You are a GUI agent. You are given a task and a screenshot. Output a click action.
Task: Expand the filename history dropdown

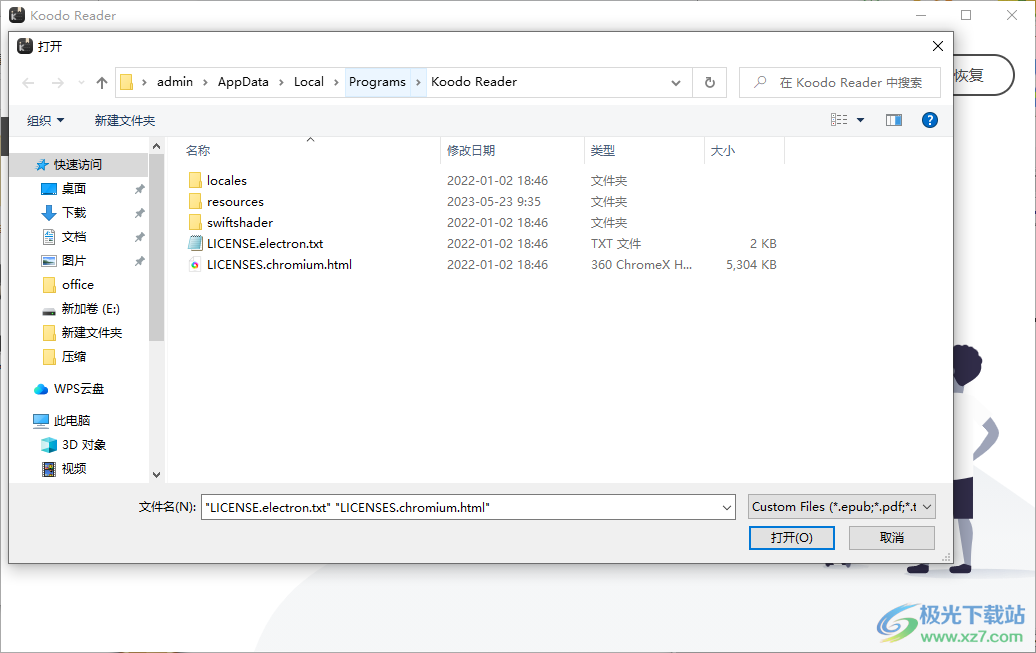727,507
